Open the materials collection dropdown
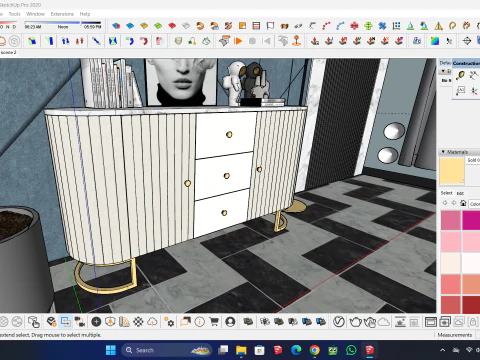Viewport: 480px width, 360px height. (x=474, y=204)
